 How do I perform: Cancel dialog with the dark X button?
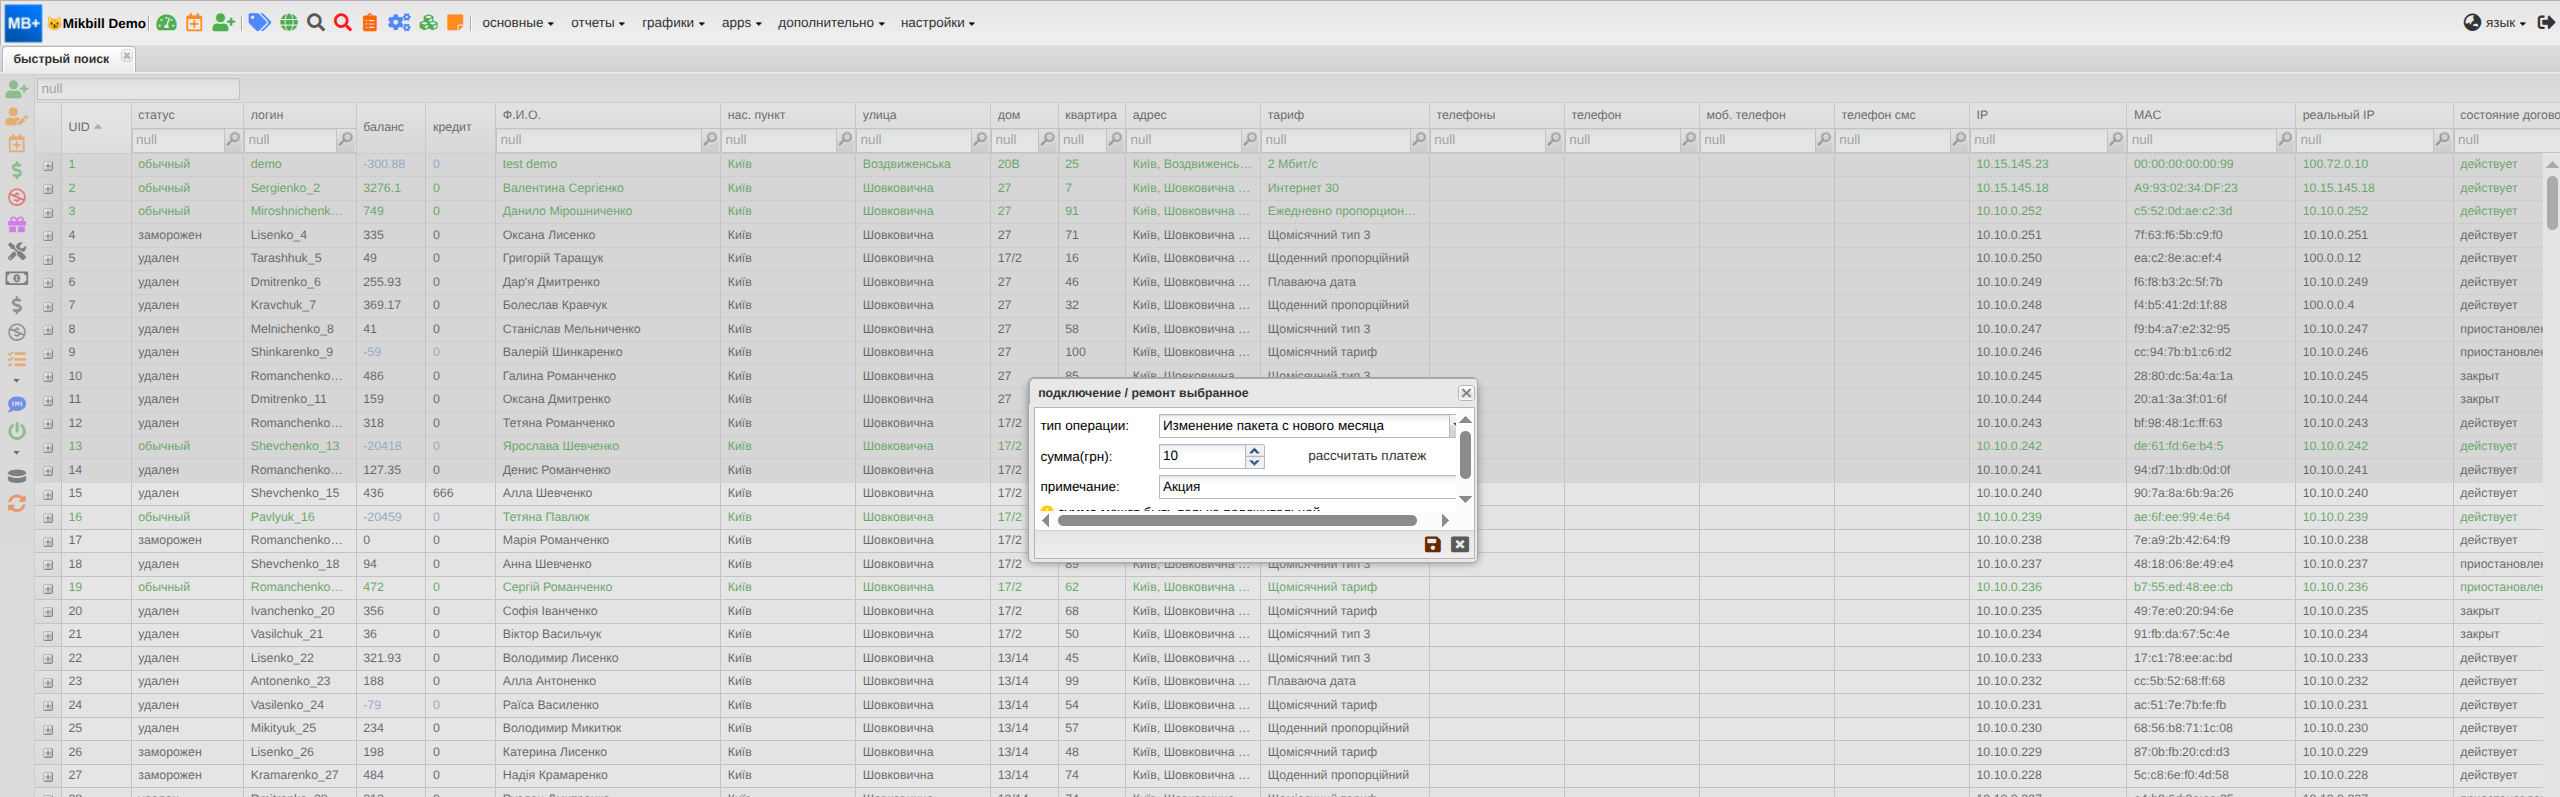(x=1460, y=544)
